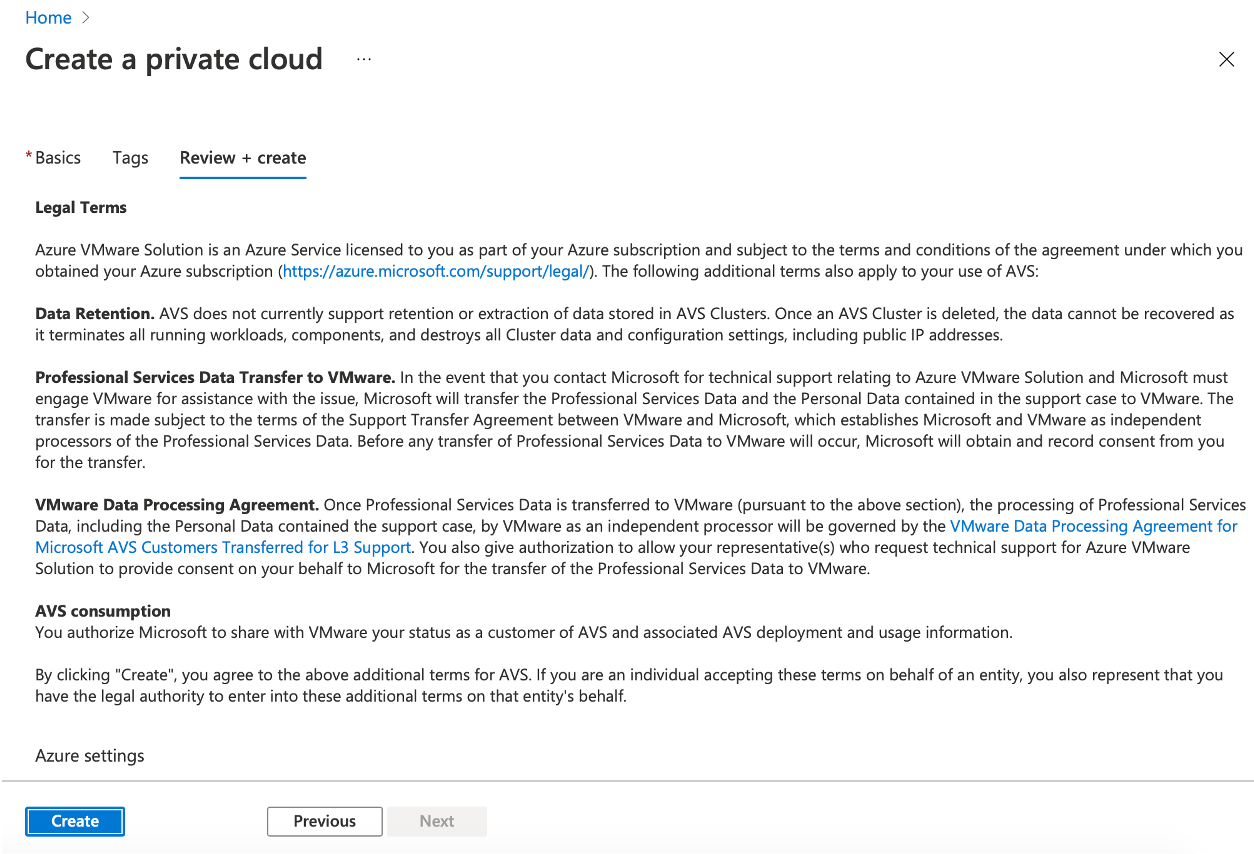Open VMware Data Processing Agreement link
Image resolution: width=1254 pixels, height=854 pixels.
(1093, 526)
